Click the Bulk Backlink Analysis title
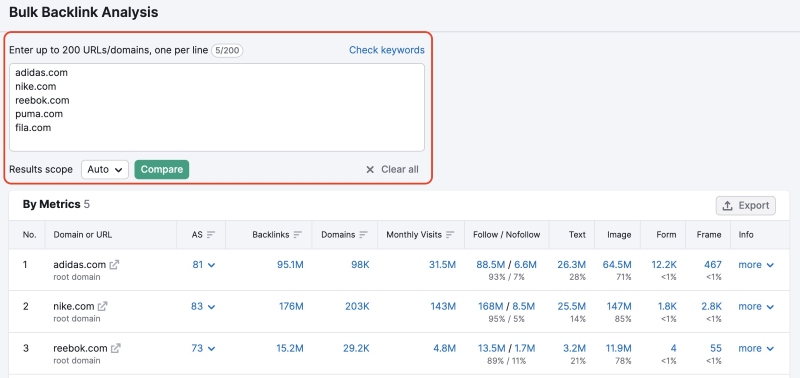The width and height of the screenshot is (800, 378). tap(84, 12)
